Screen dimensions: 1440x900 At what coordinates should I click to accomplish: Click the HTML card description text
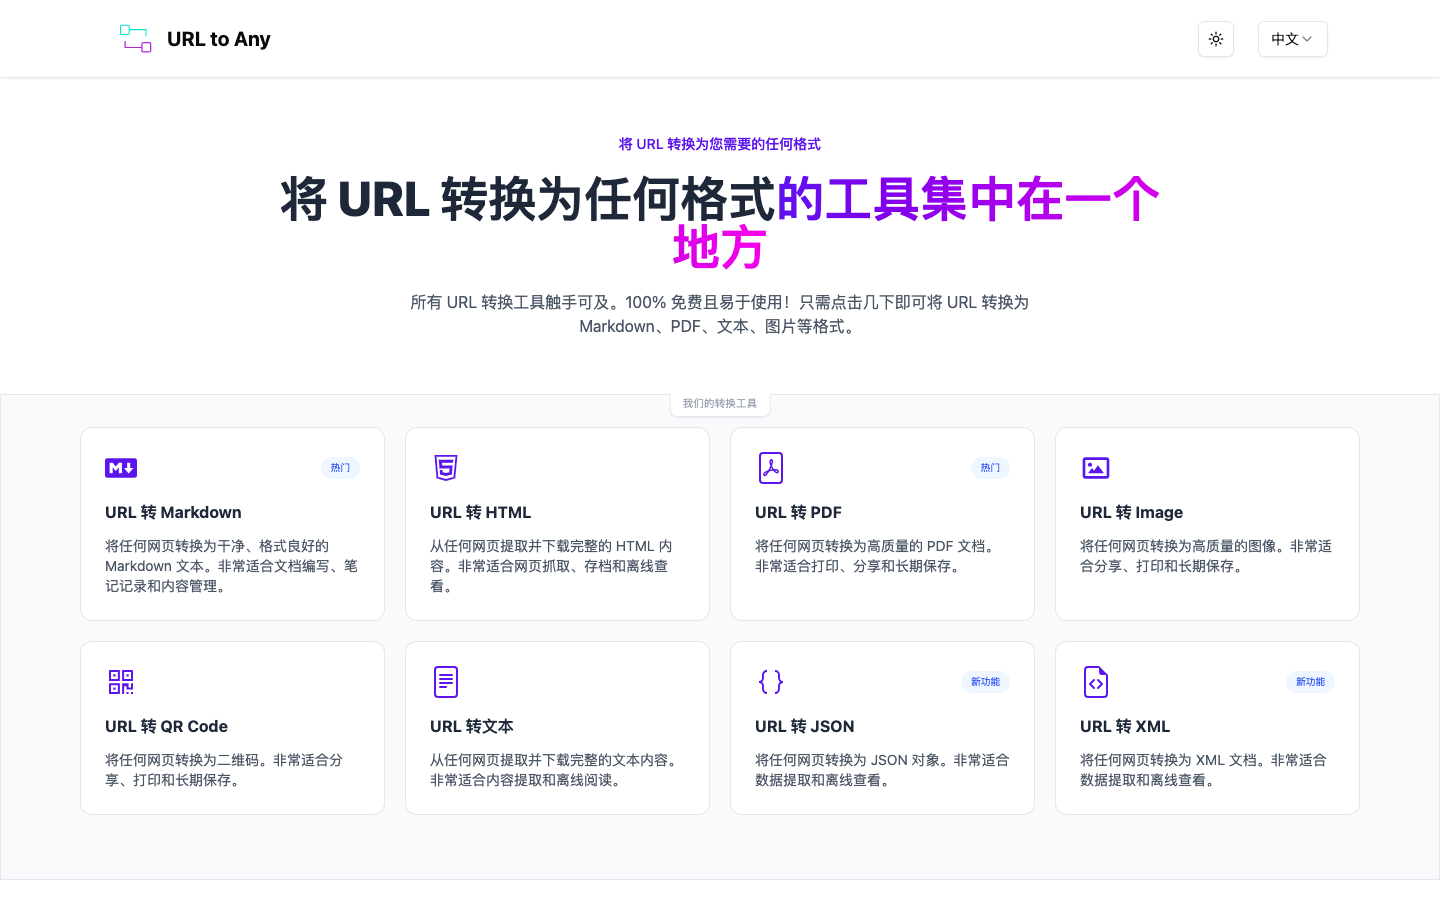[x=552, y=566]
